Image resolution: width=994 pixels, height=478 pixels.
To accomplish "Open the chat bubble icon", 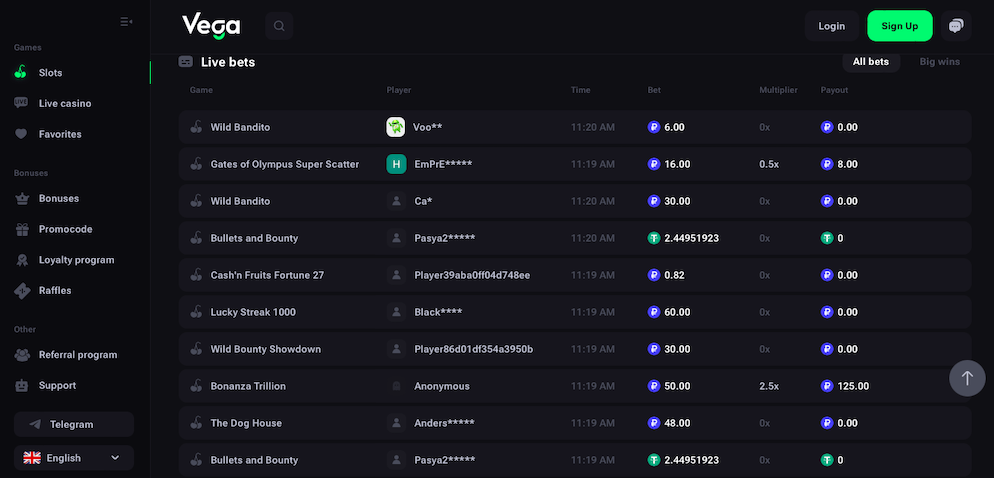I will (956, 26).
